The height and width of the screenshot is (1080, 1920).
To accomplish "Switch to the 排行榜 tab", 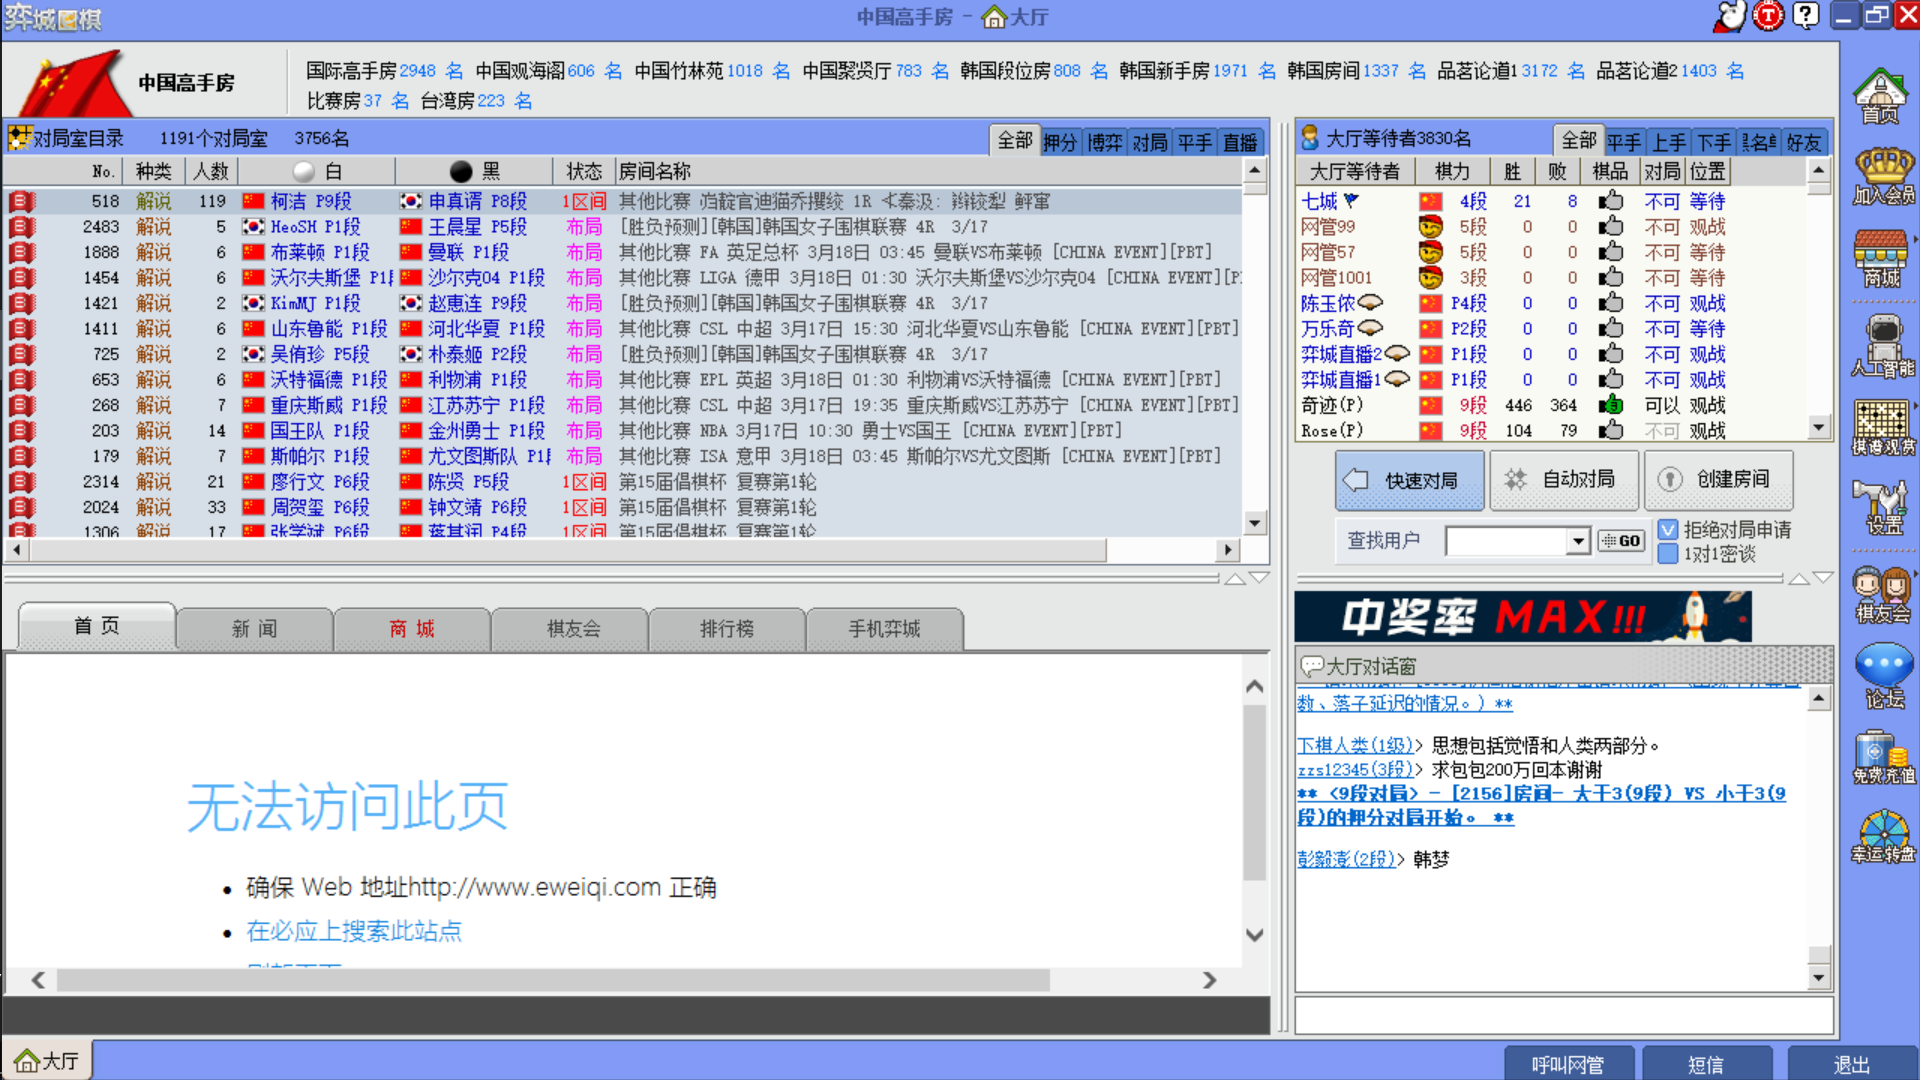I will 727,629.
